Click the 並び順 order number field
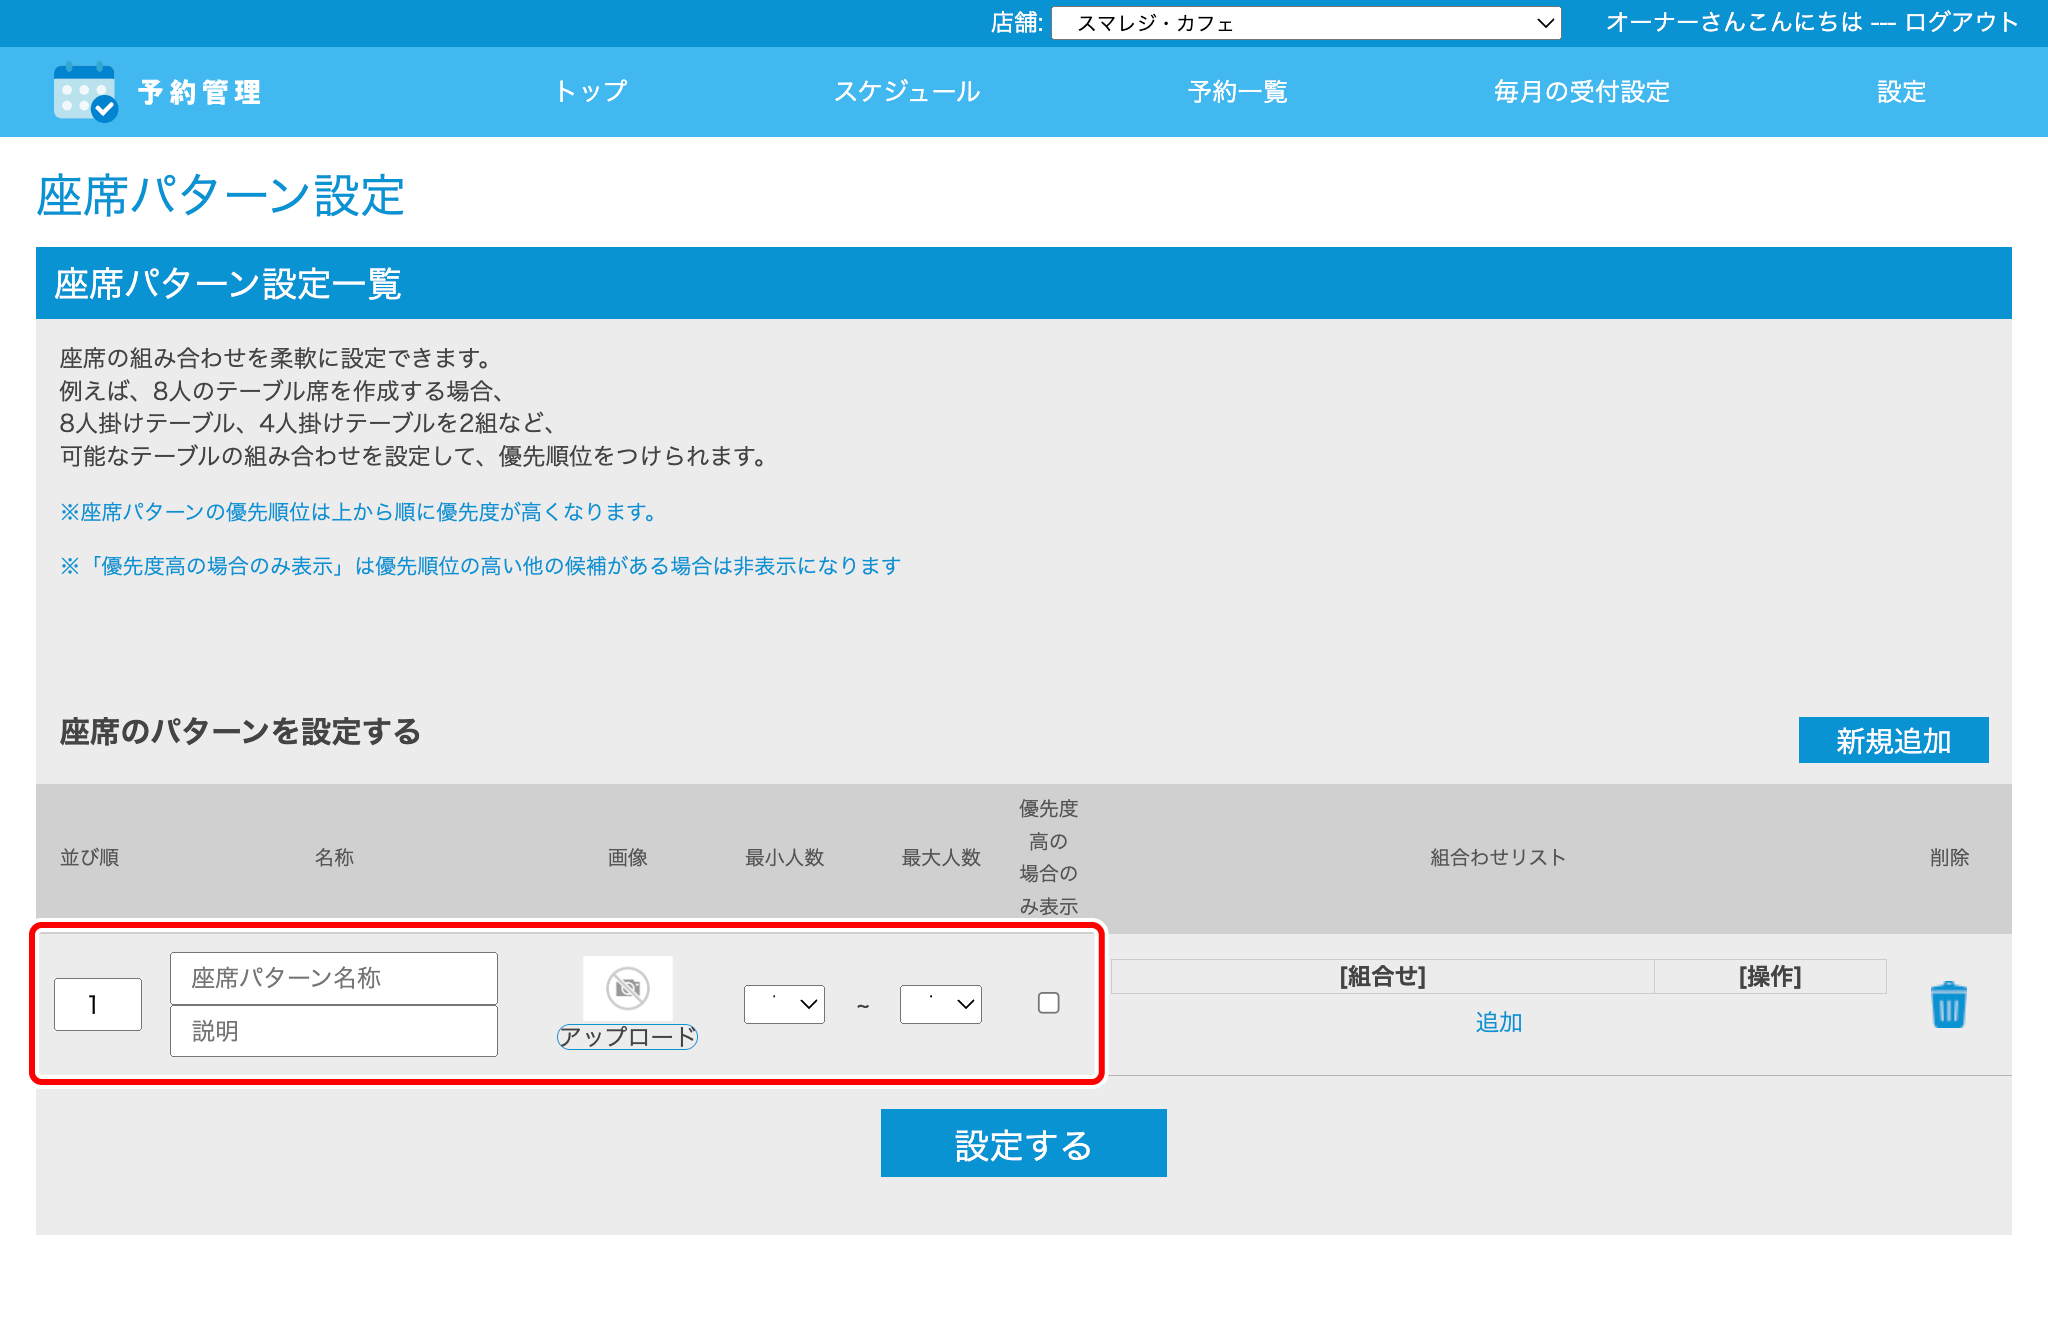 [98, 1004]
